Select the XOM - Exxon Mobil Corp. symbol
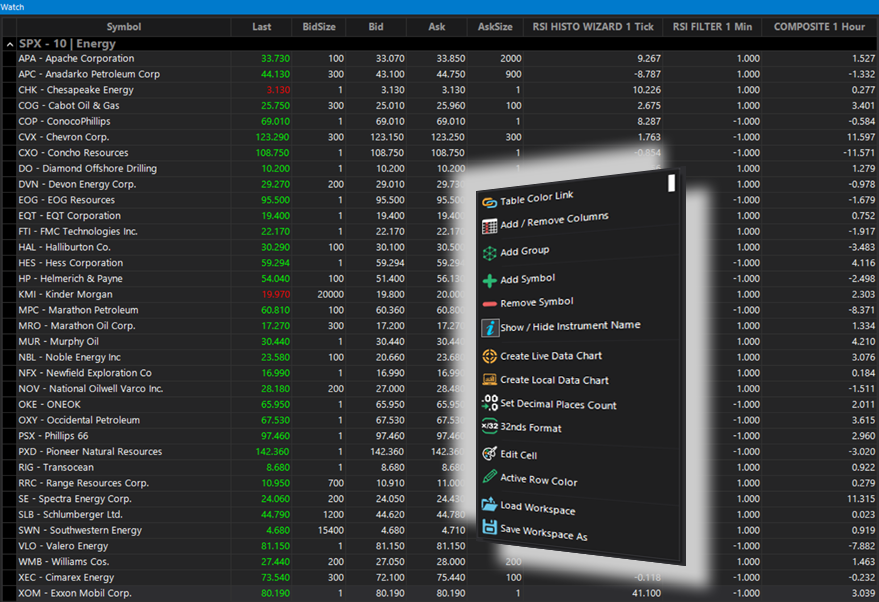Viewport: 879px width, 602px height. click(x=75, y=593)
